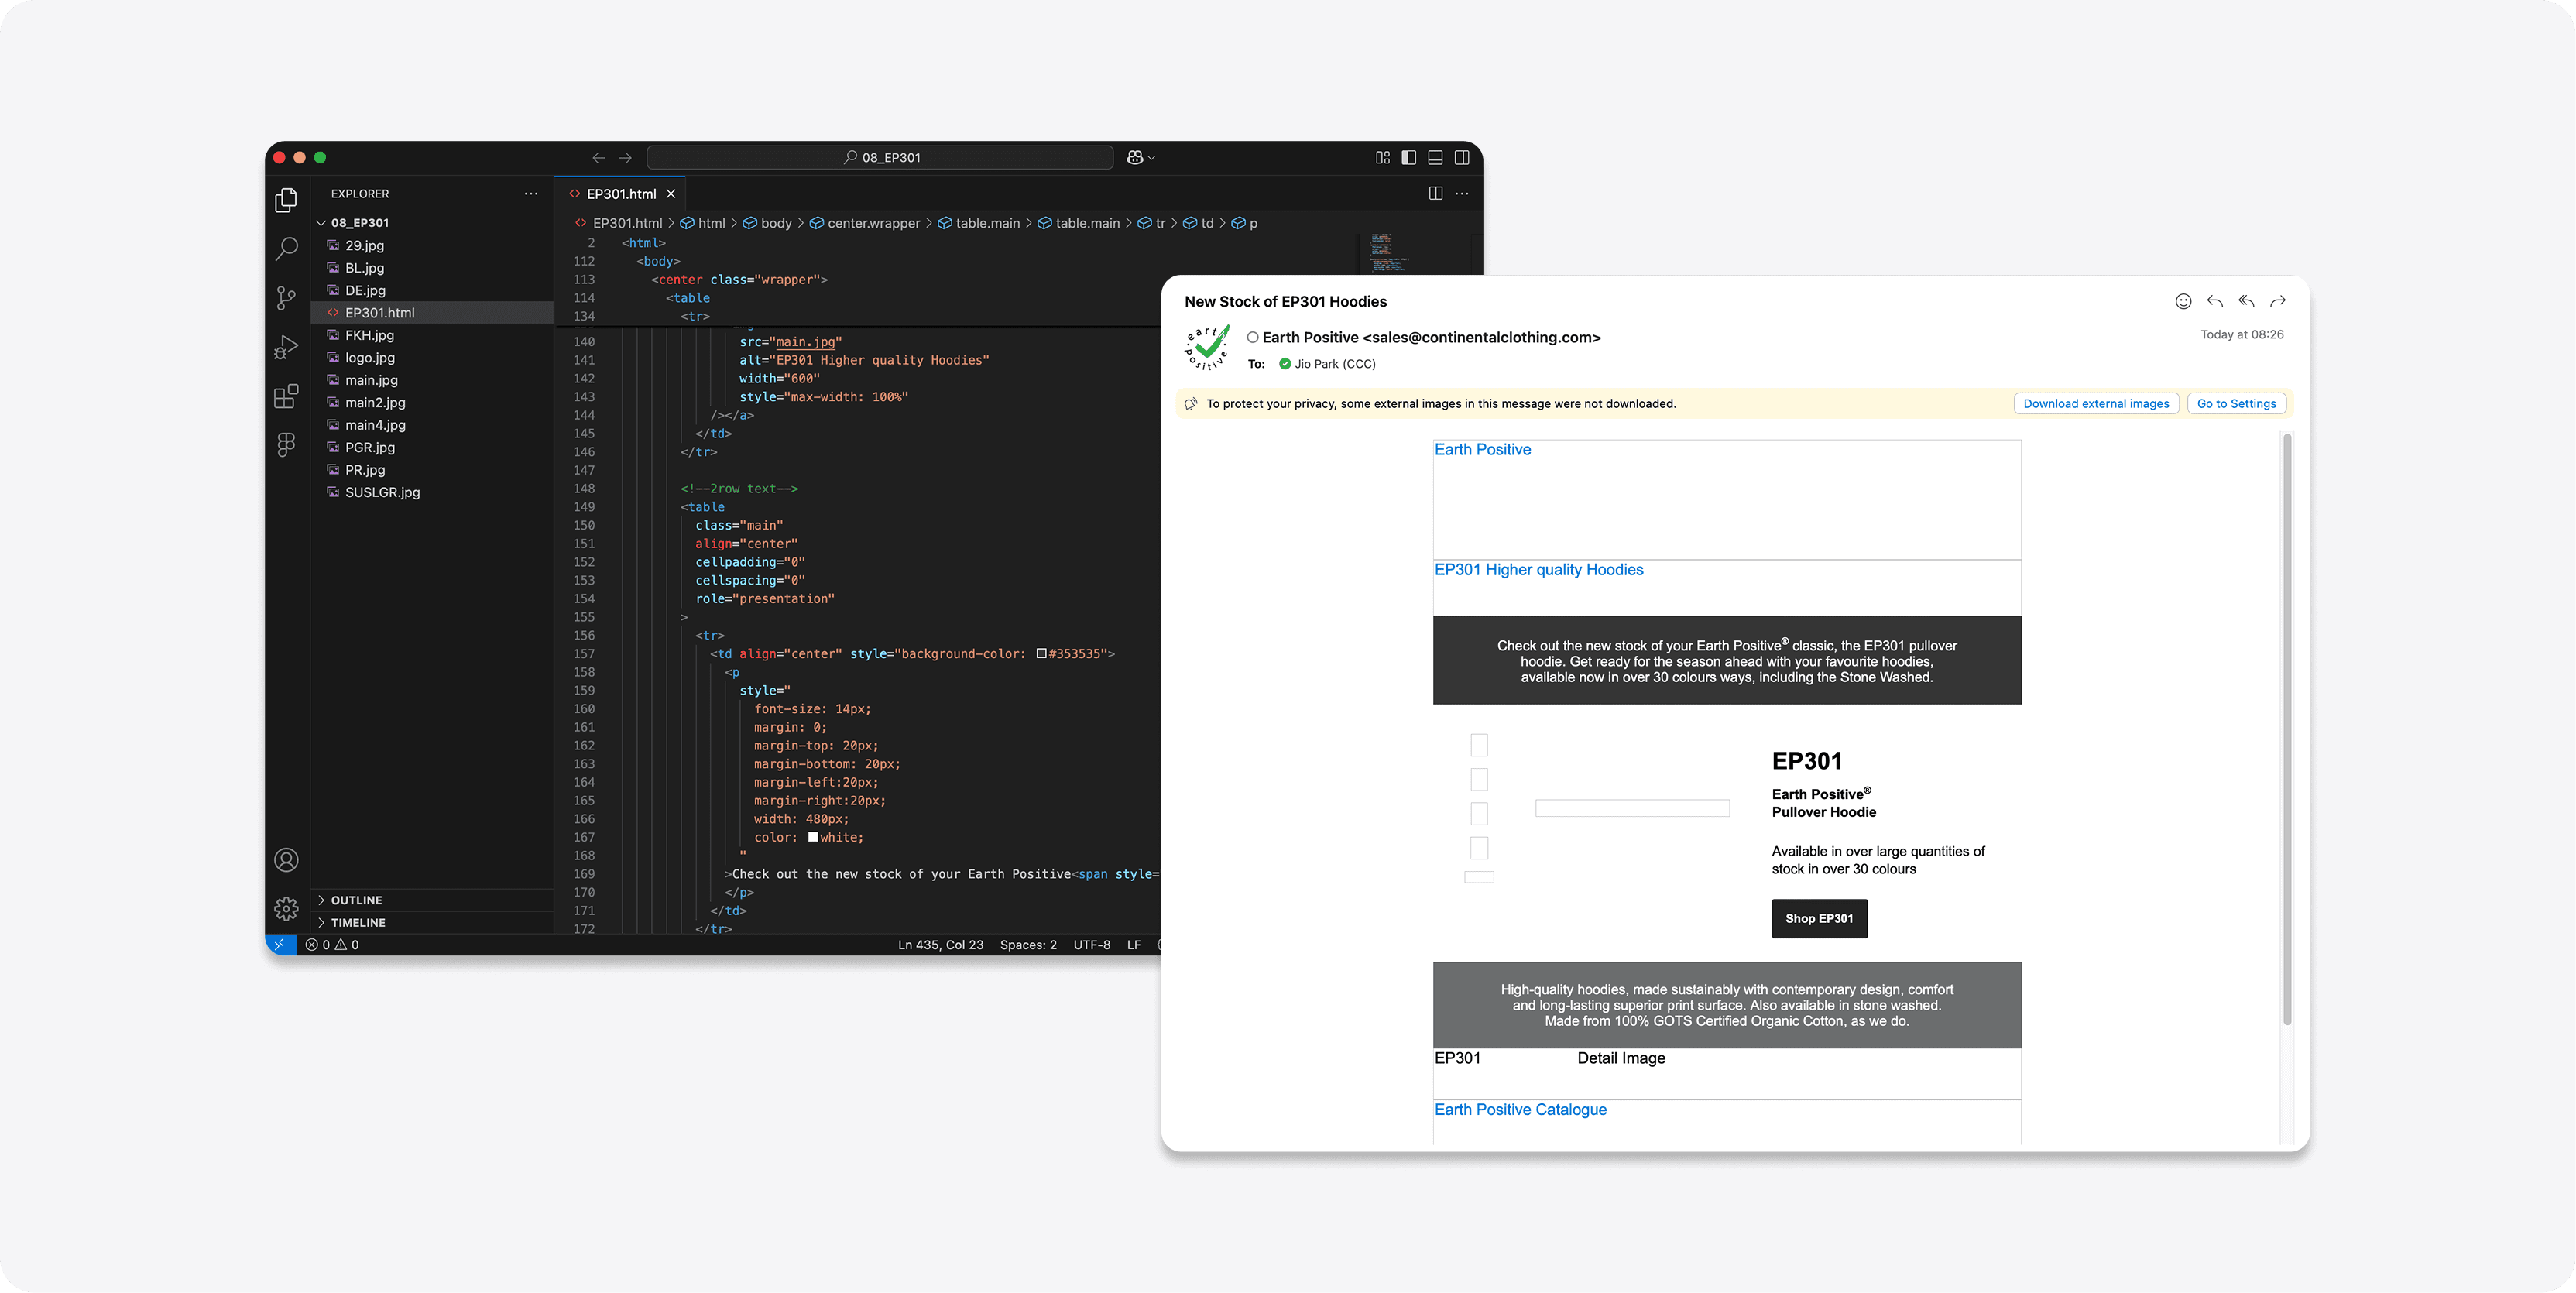The height and width of the screenshot is (1293, 2576).
Task: Click the Accounts icon in activity bar
Action: pos(286,860)
